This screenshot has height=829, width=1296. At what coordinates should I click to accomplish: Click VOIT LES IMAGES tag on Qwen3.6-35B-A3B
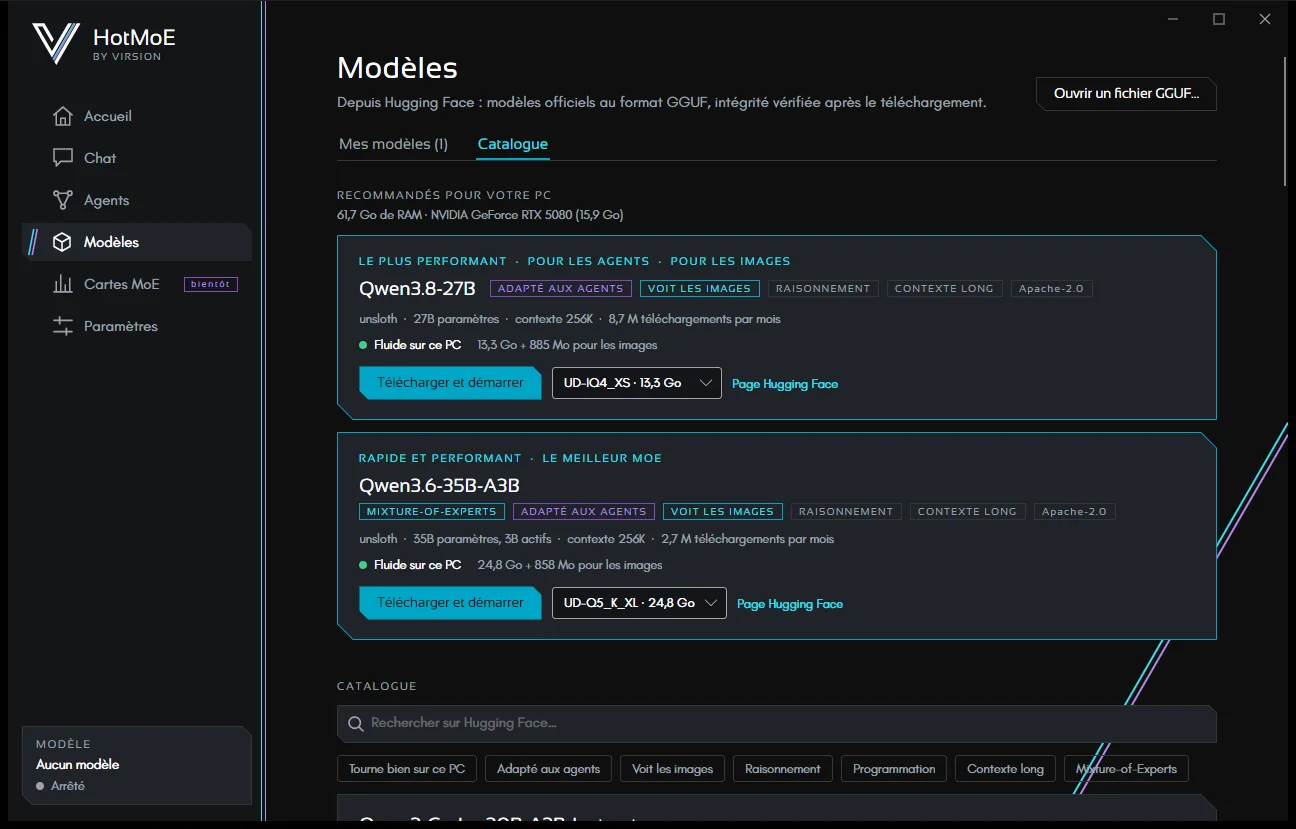pyautogui.click(x=722, y=511)
